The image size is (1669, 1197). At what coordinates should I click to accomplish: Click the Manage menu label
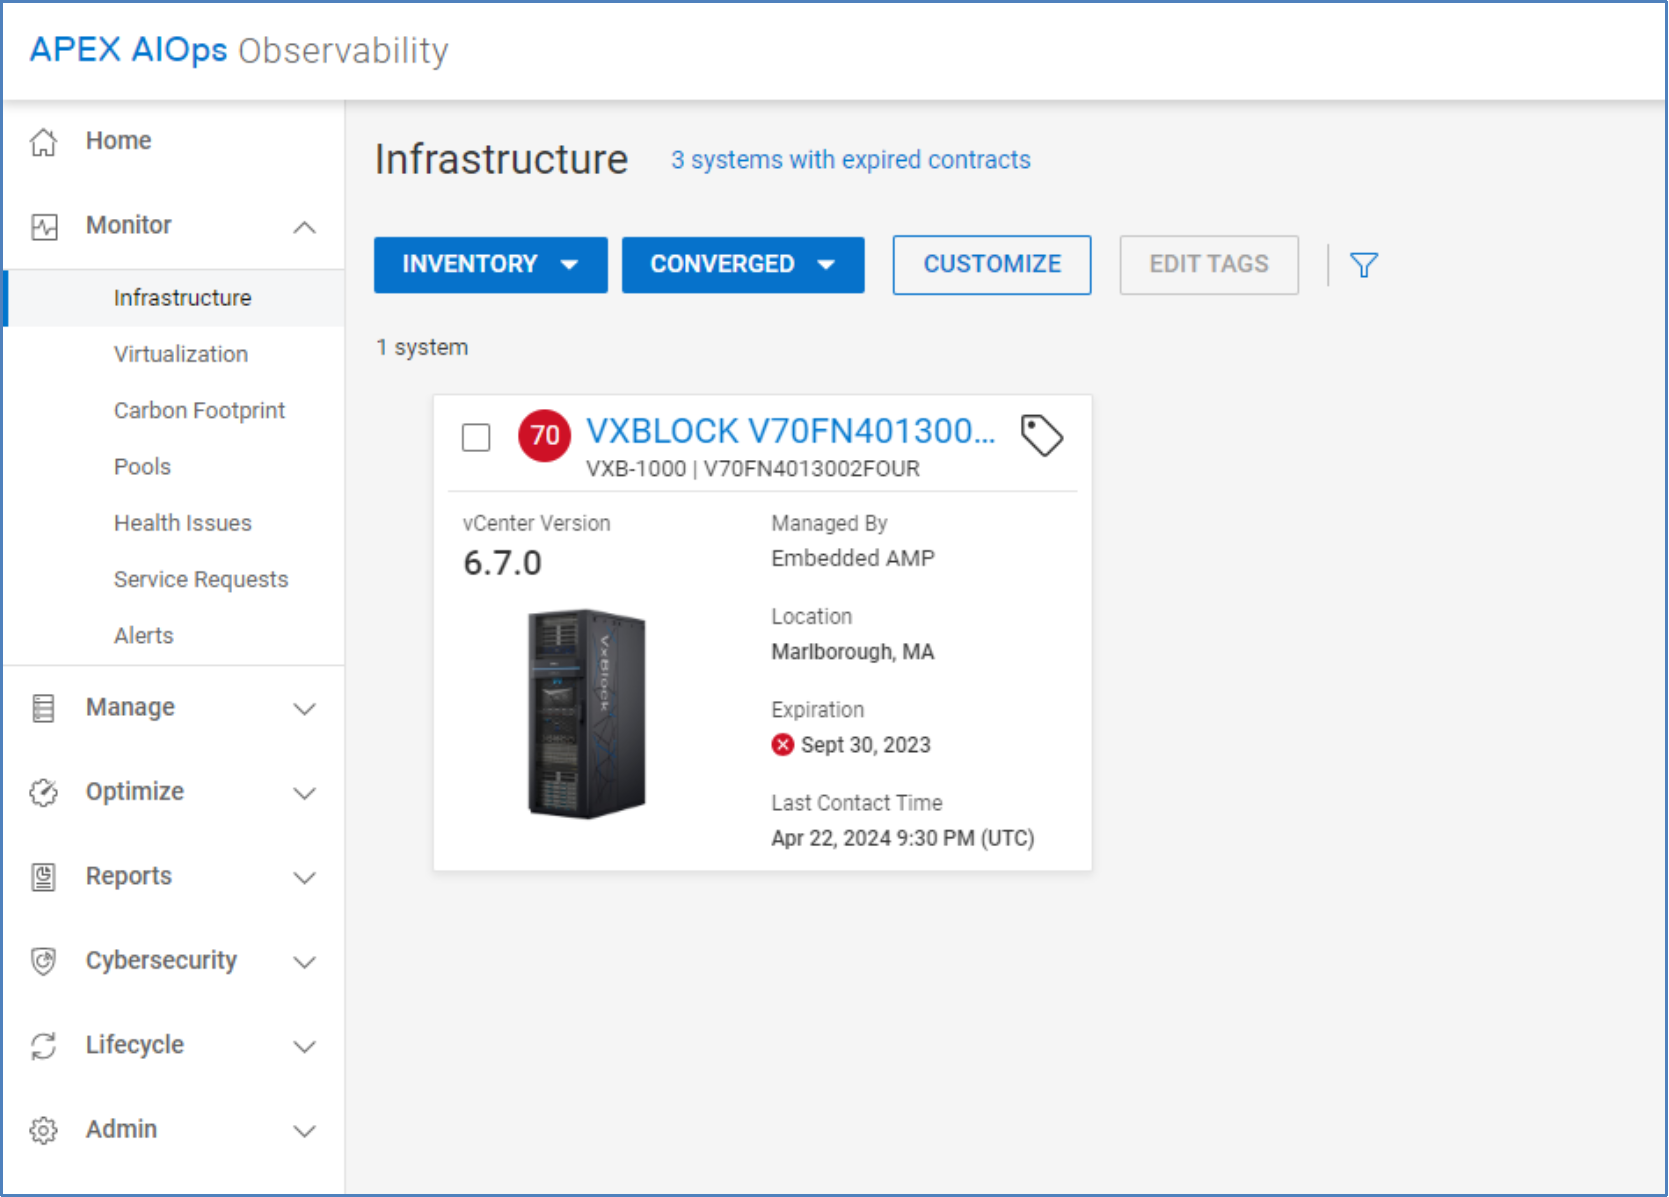[130, 708]
